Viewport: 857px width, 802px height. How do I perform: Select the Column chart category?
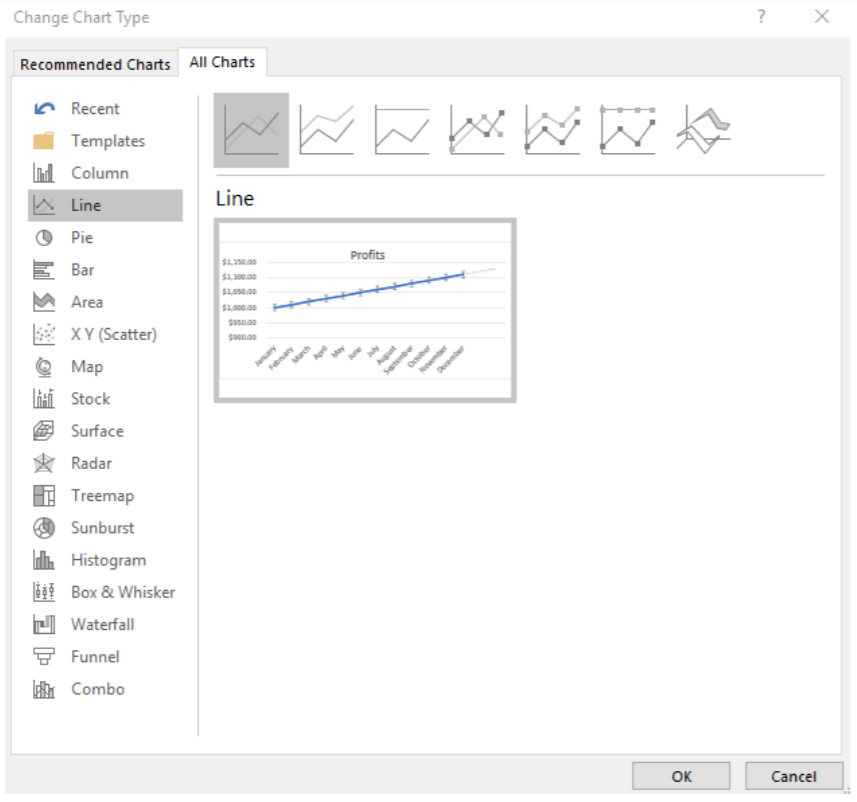tap(99, 173)
